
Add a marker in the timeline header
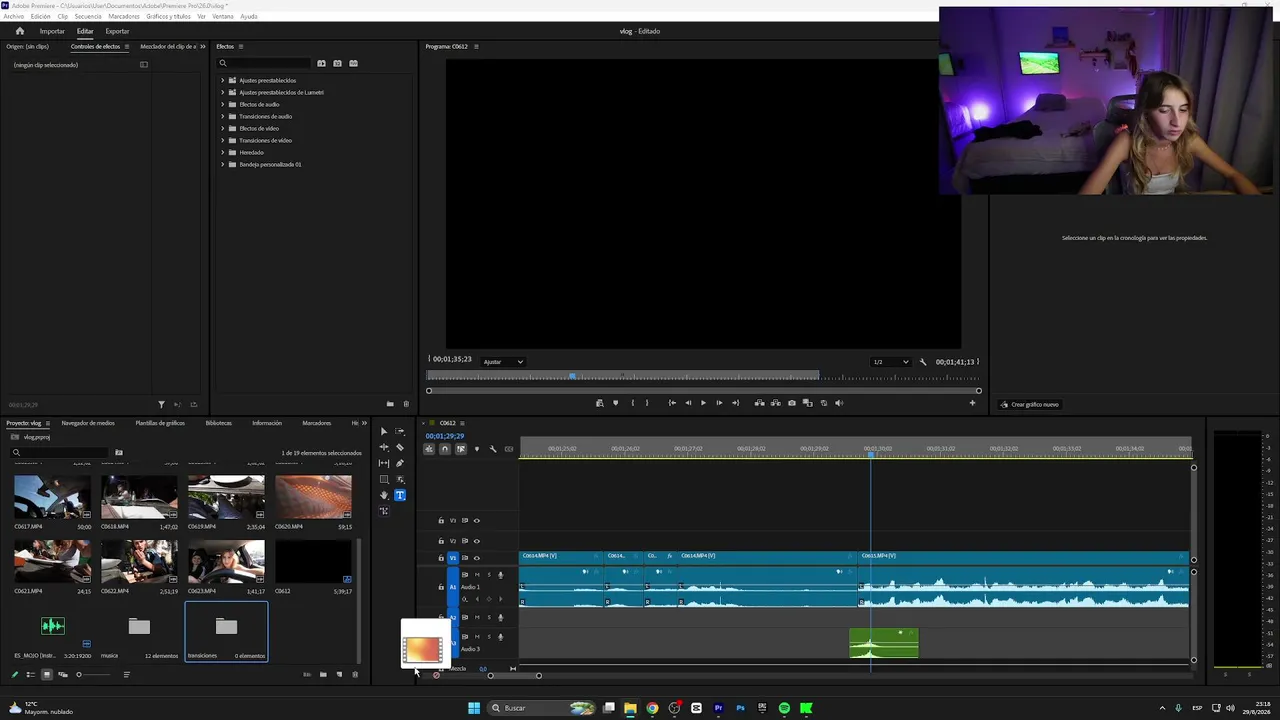477,449
